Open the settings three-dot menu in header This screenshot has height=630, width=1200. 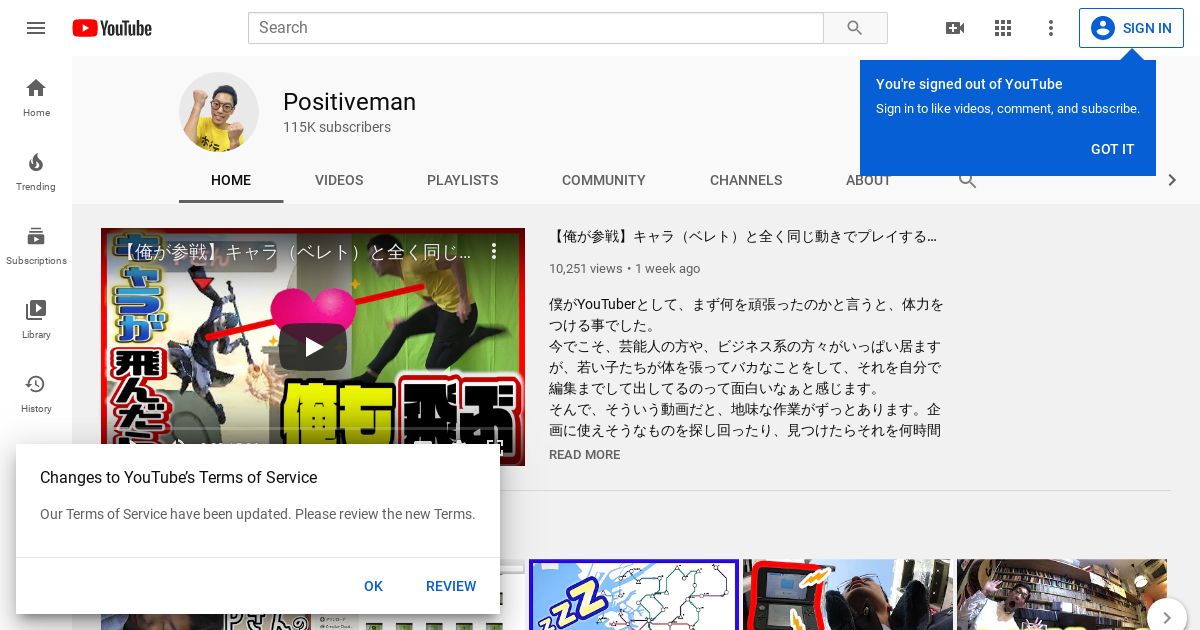(1051, 28)
